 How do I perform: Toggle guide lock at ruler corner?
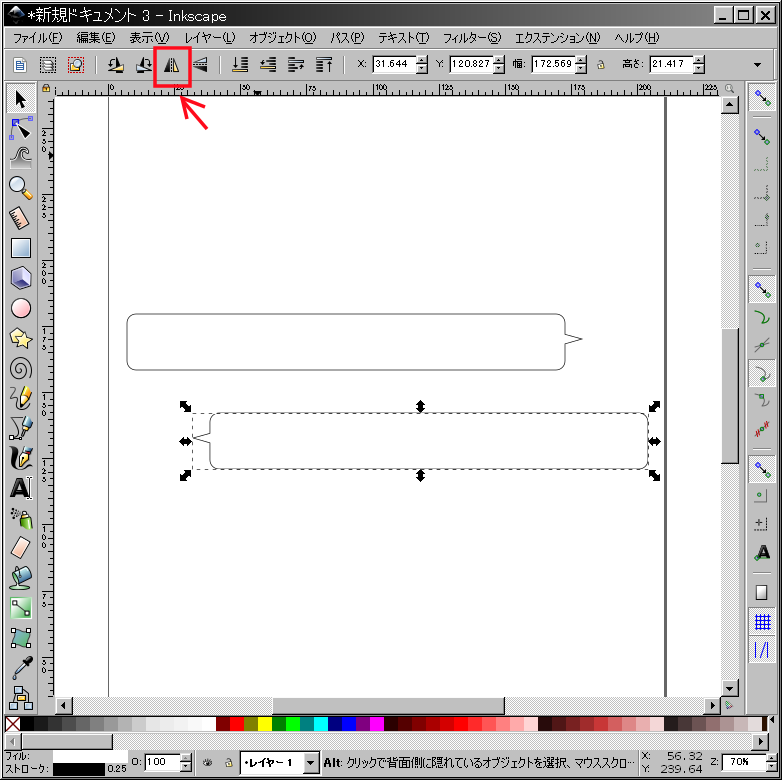click(x=46, y=88)
